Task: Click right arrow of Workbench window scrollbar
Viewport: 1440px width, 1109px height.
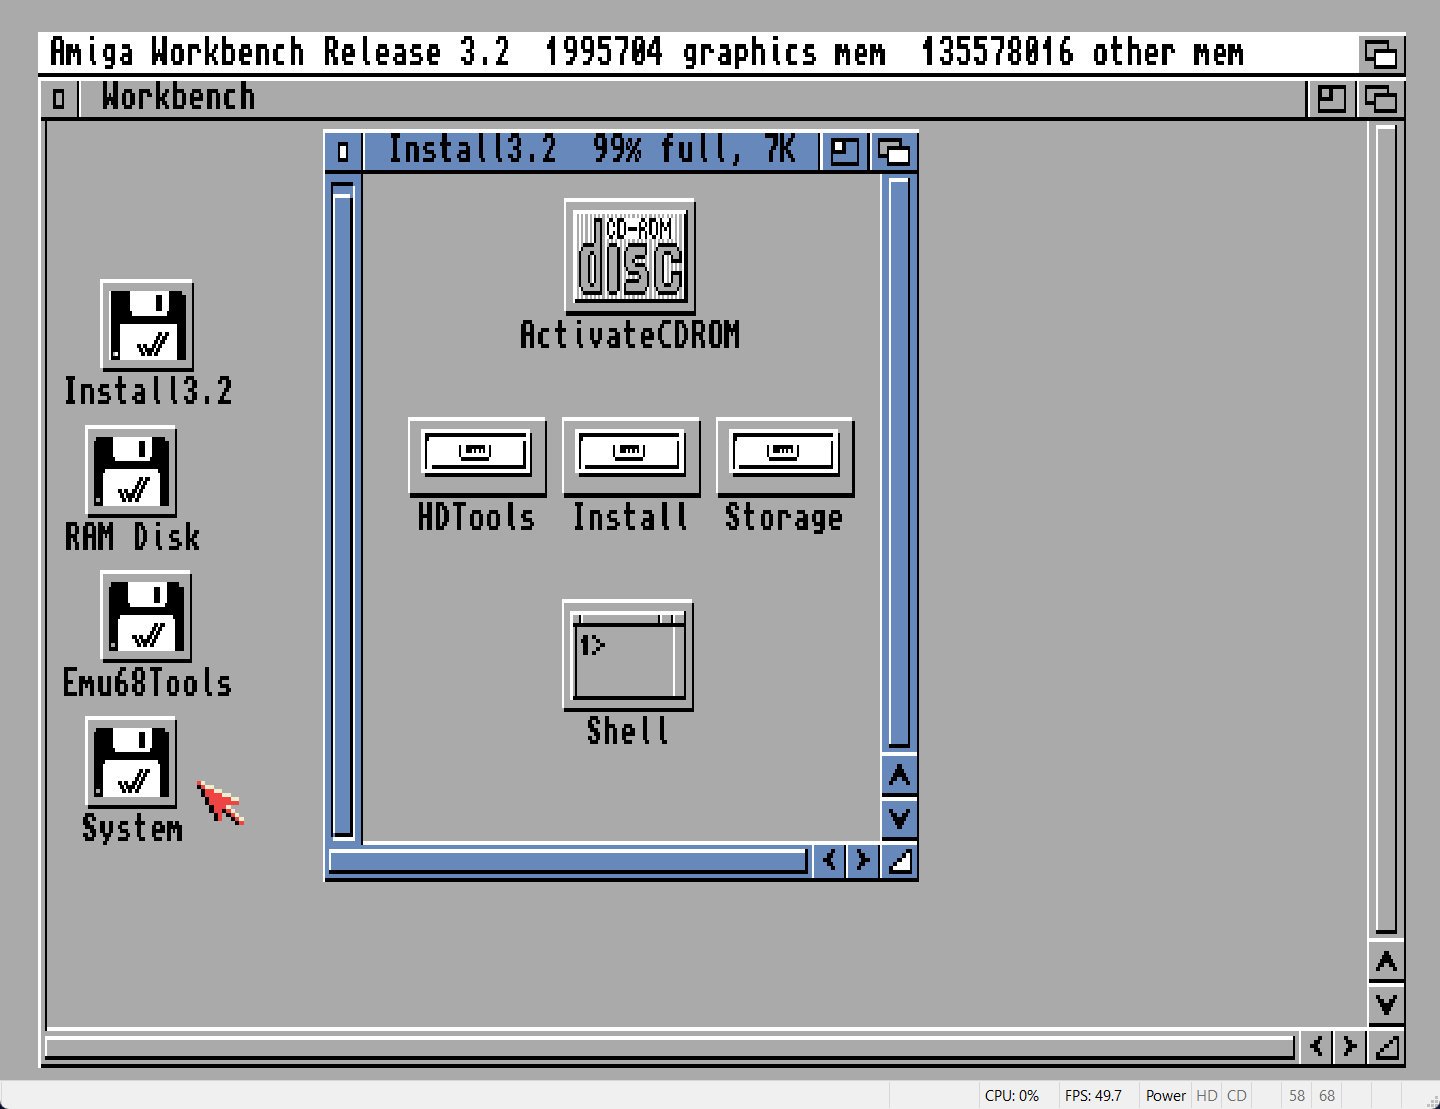Action: click(1350, 1047)
